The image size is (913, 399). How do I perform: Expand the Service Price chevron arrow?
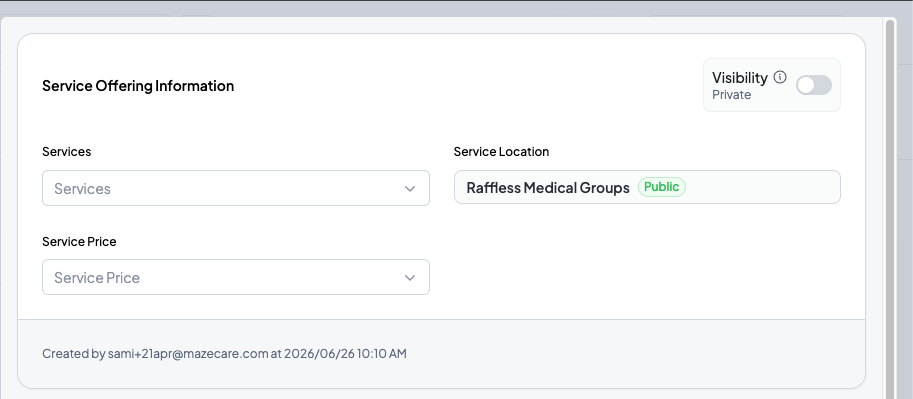(410, 278)
